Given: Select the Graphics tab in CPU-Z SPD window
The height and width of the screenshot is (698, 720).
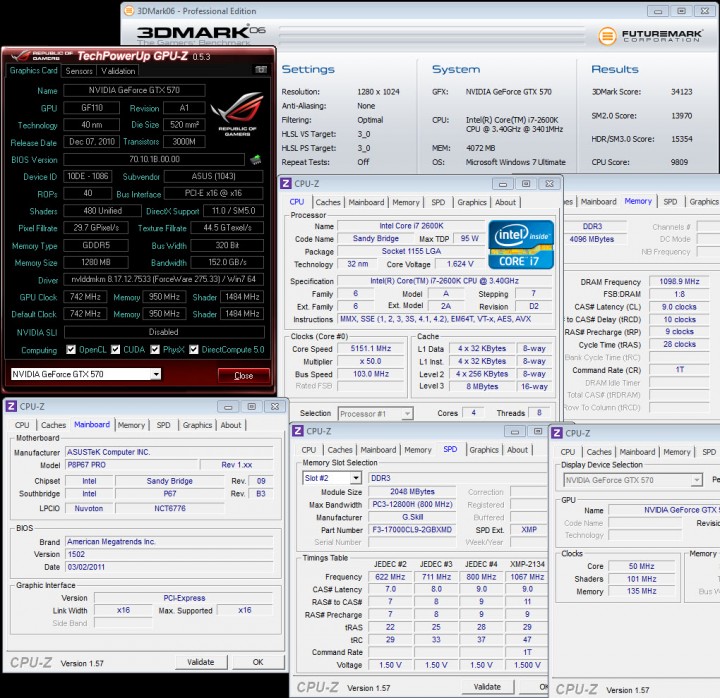Looking at the screenshot, I should click(x=484, y=450).
